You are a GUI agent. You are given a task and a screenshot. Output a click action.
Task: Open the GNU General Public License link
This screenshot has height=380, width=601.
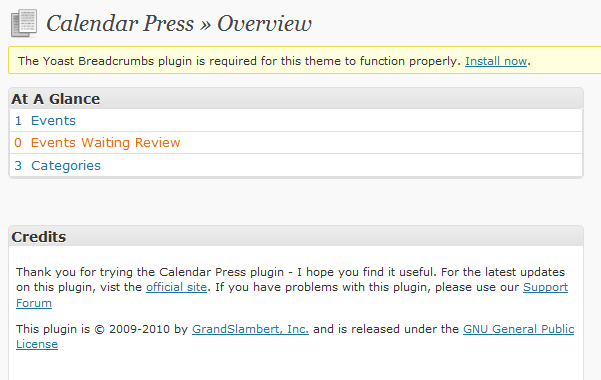click(519, 329)
